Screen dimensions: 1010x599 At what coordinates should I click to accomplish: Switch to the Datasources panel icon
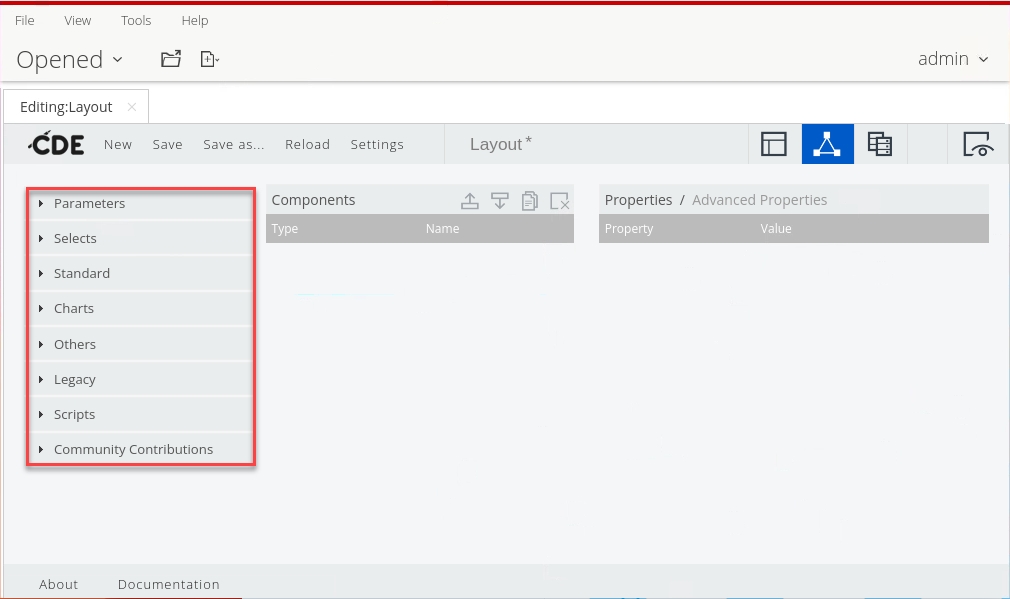coord(879,144)
